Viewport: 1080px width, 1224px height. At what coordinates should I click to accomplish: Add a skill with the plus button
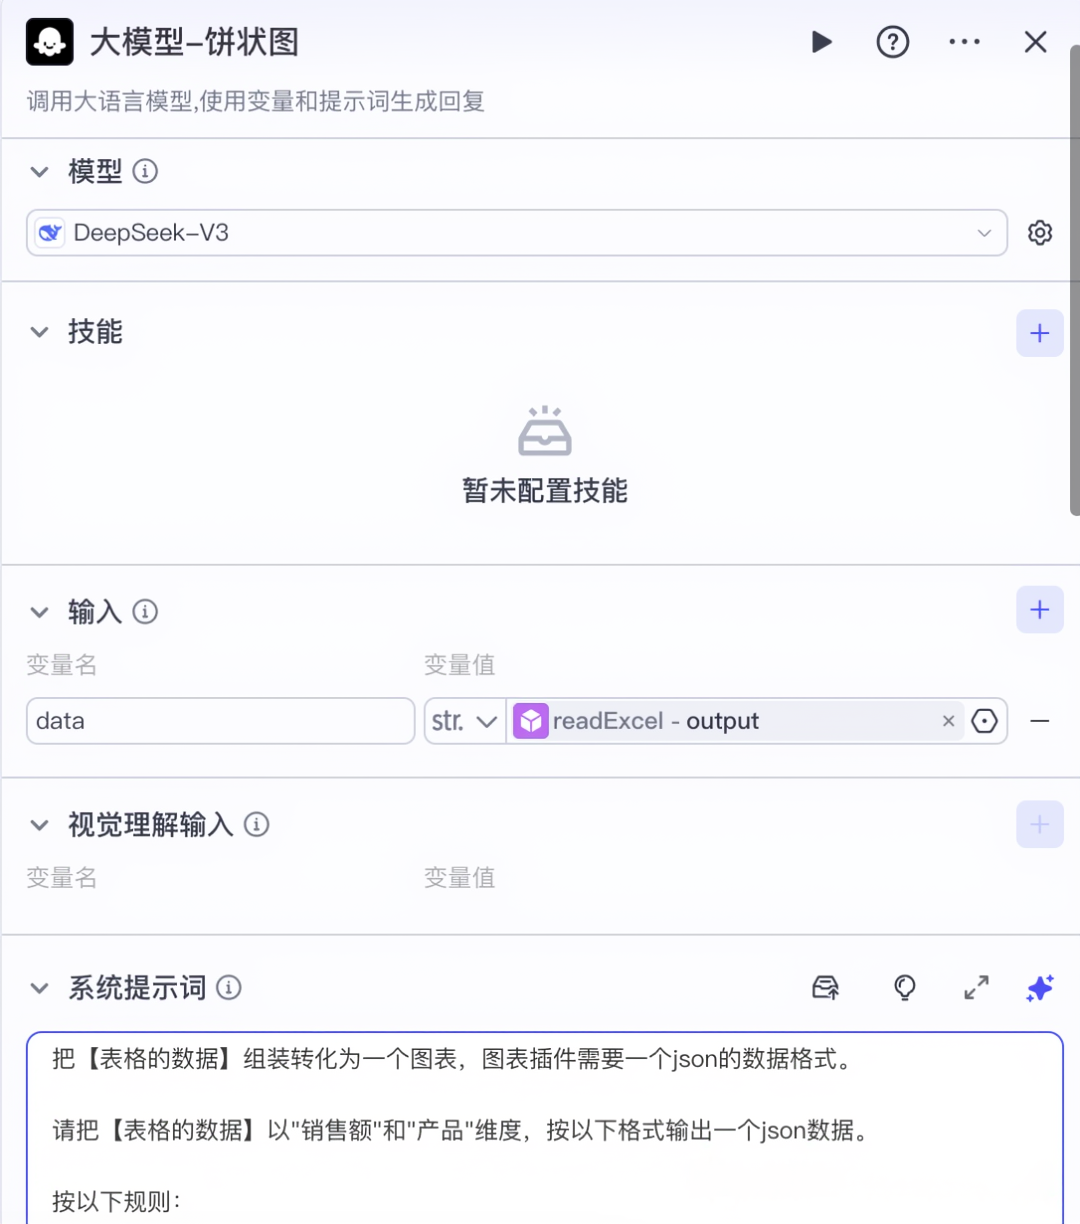pyautogui.click(x=1040, y=333)
